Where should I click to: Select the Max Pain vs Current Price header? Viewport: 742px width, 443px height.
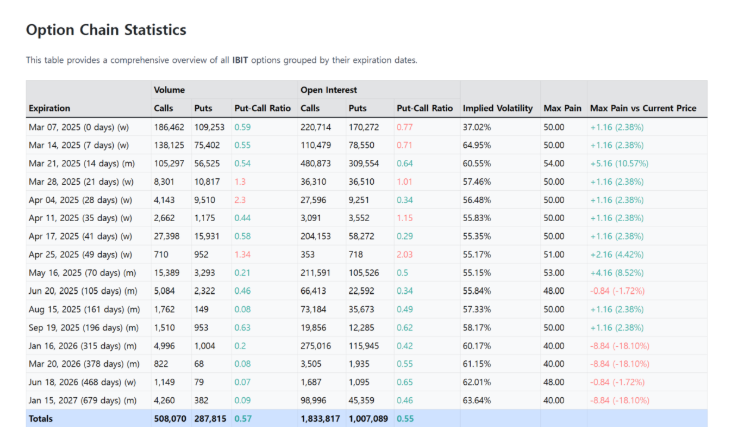(642, 108)
